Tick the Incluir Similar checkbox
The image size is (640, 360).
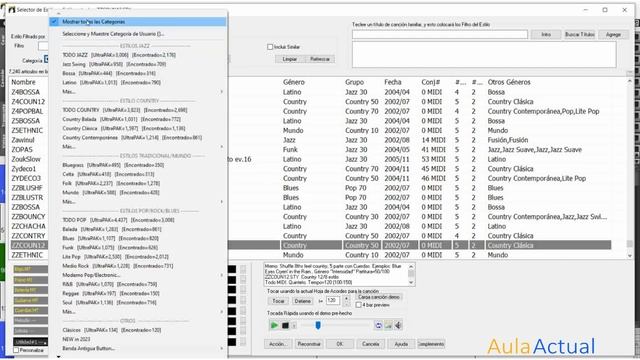pyautogui.click(x=270, y=47)
